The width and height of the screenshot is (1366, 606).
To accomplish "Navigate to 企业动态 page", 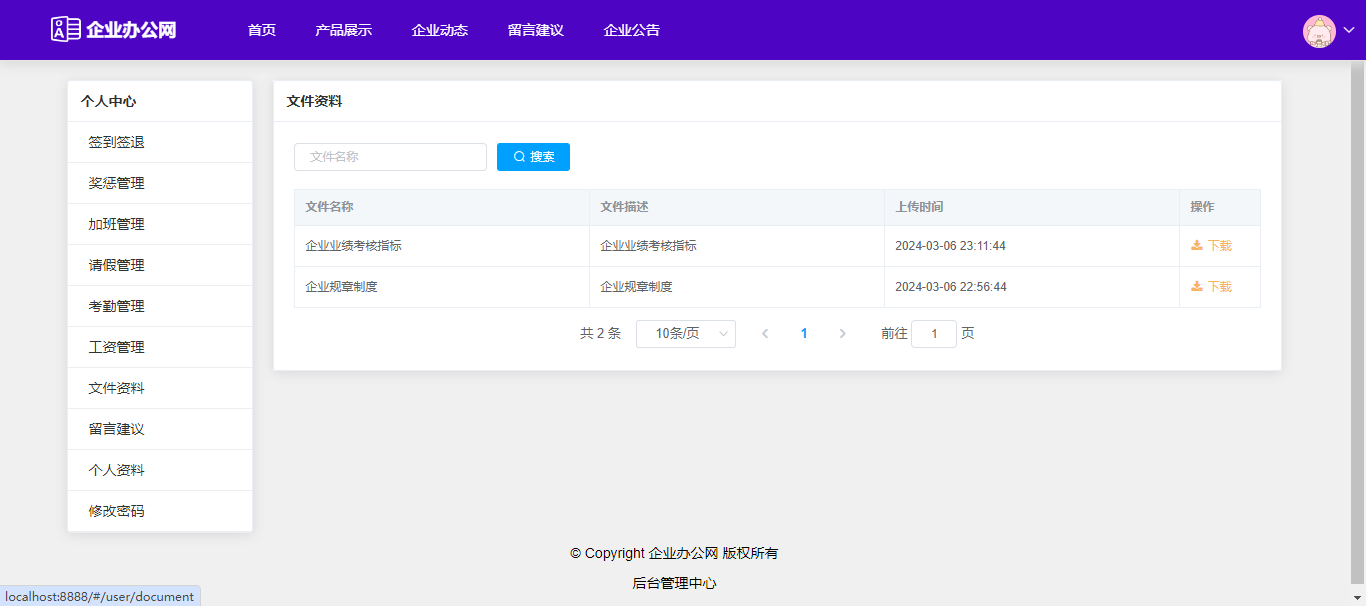I will click(x=439, y=30).
